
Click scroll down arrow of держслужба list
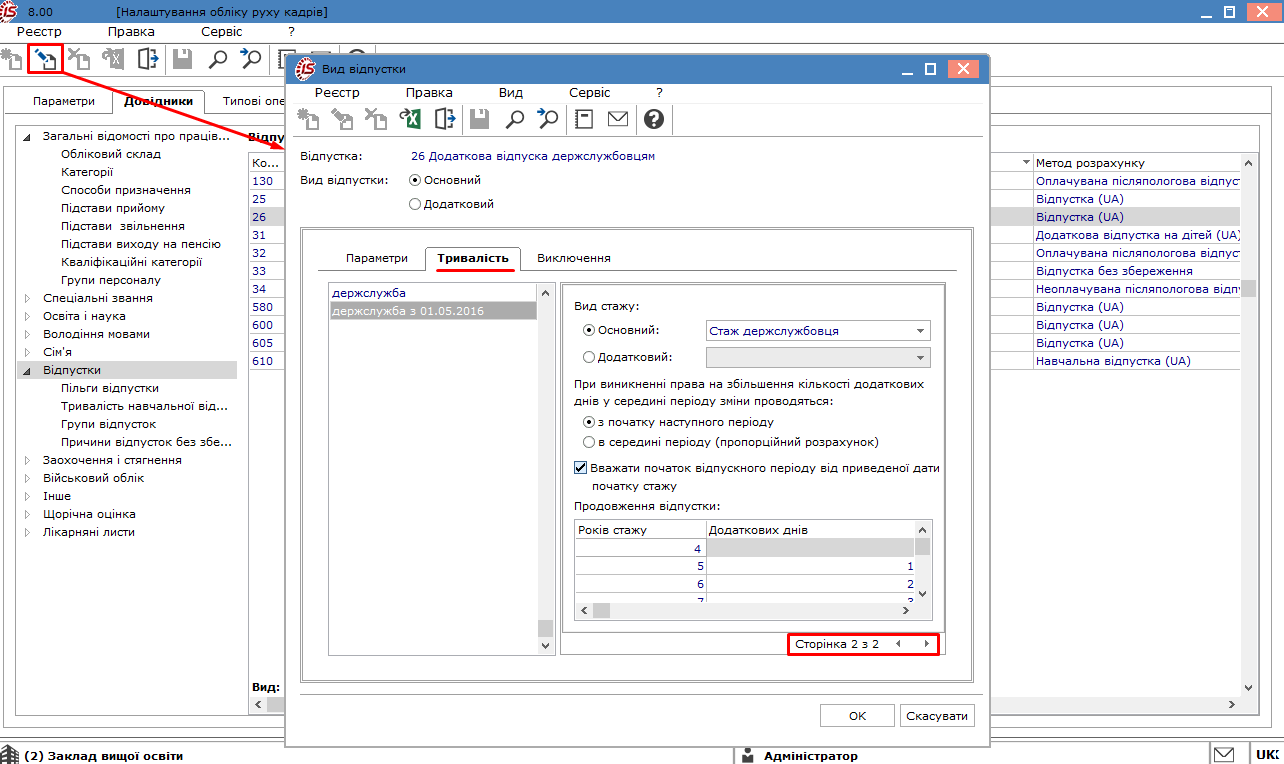[x=545, y=647]
